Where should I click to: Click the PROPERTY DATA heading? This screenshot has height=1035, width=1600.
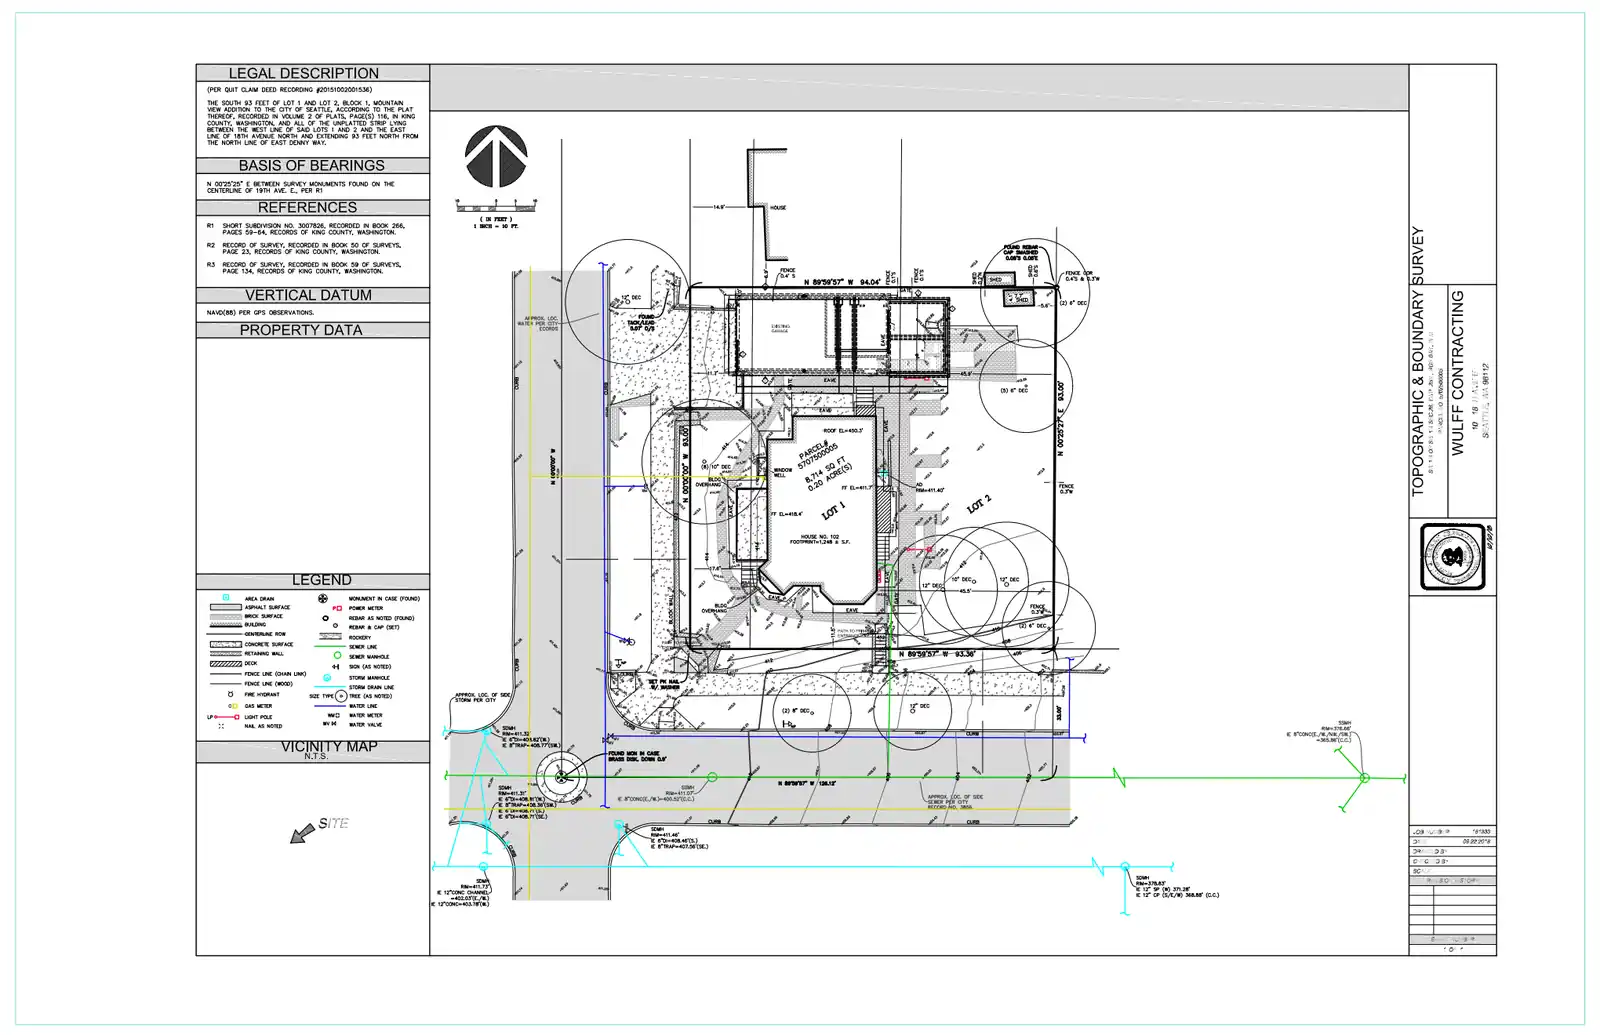(x=301, y=330)
